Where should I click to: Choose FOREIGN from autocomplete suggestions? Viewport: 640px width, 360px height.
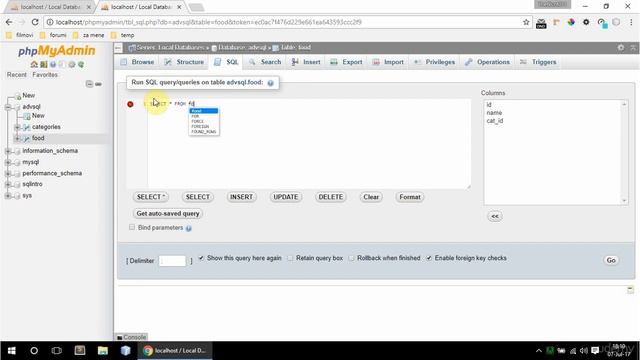click(200, 127)
